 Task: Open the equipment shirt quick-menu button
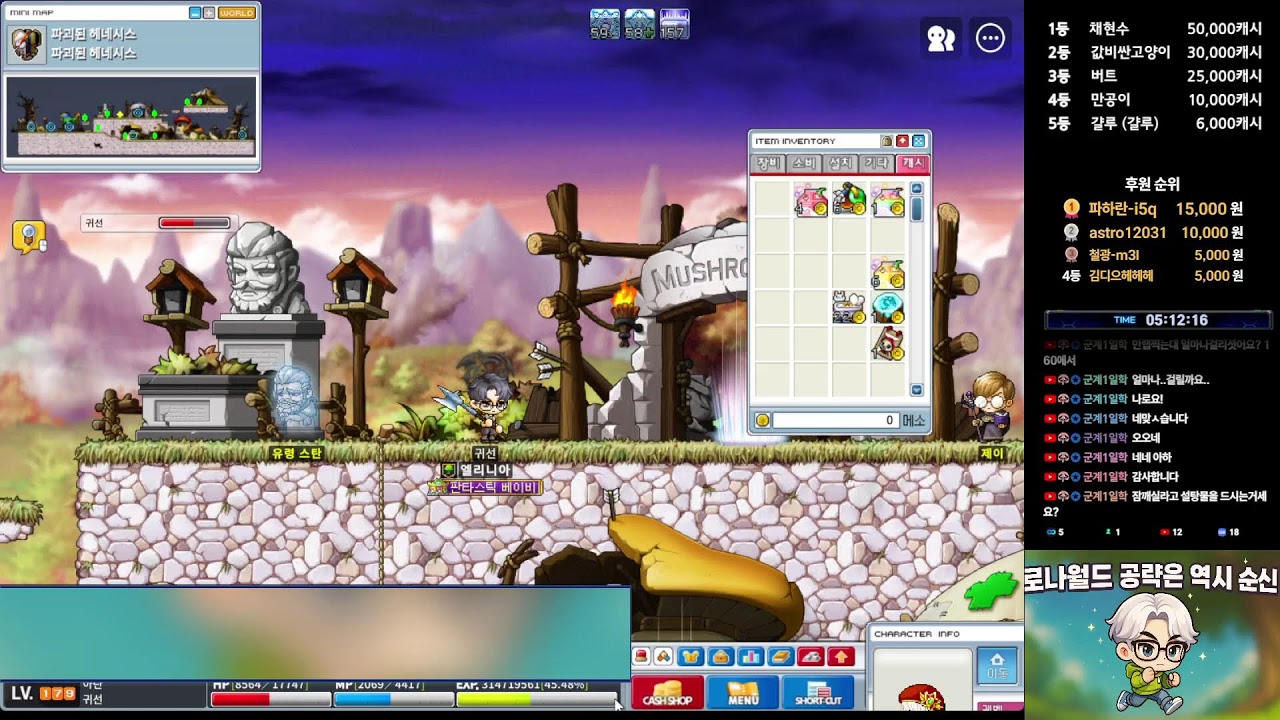coord(690,657)
